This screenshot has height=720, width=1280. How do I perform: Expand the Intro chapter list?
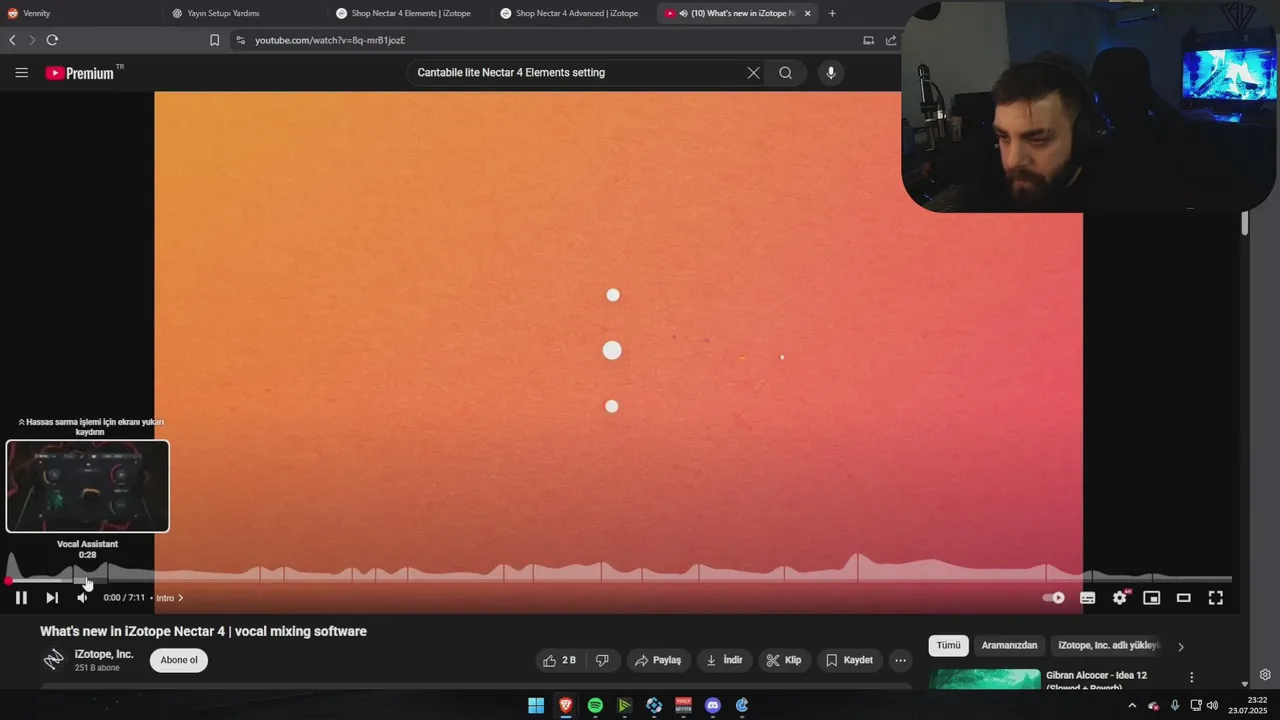point(169,598)
